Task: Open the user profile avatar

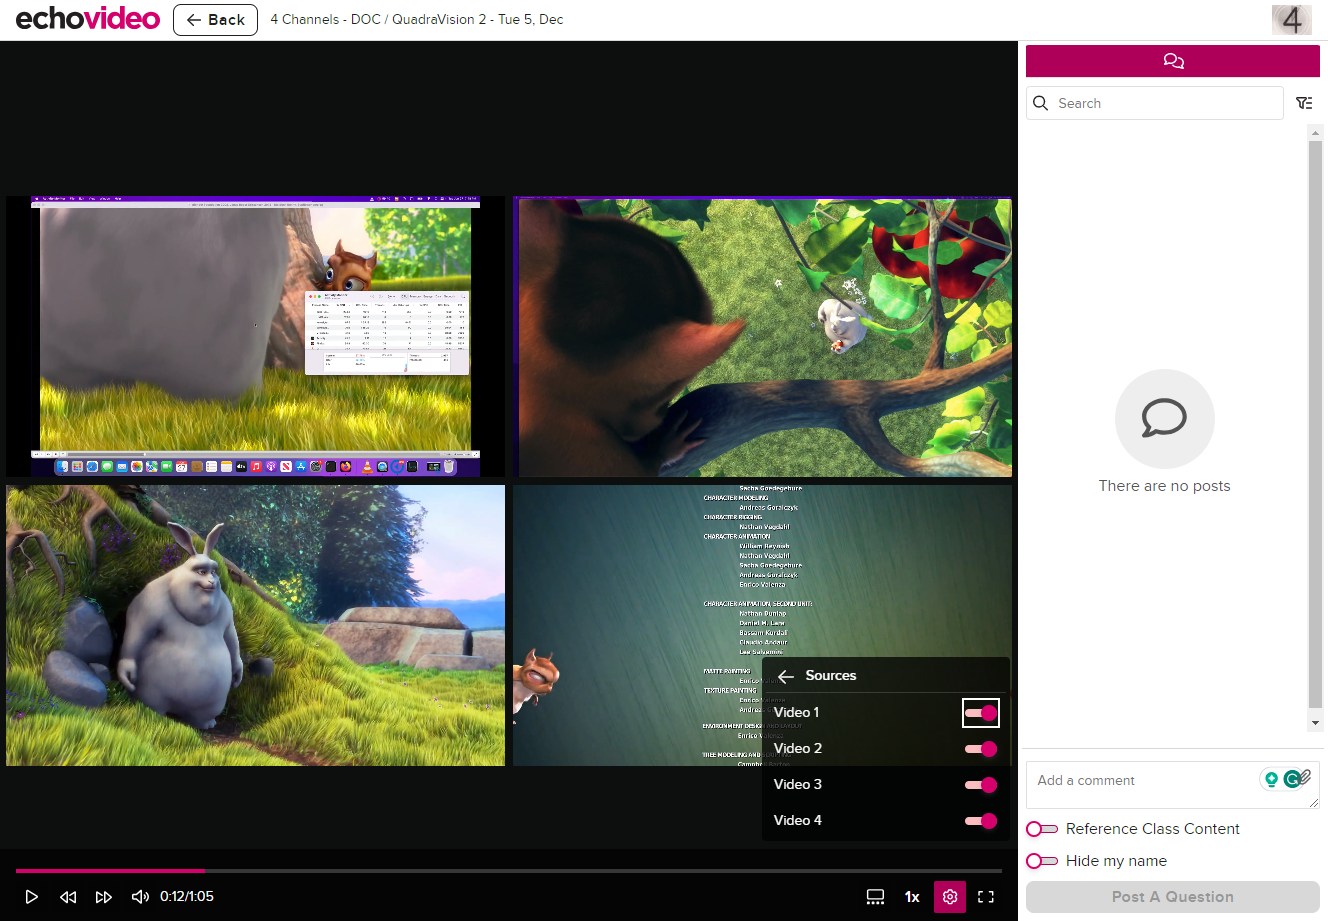Action: pyautogui.click(x=1292, y=20)
